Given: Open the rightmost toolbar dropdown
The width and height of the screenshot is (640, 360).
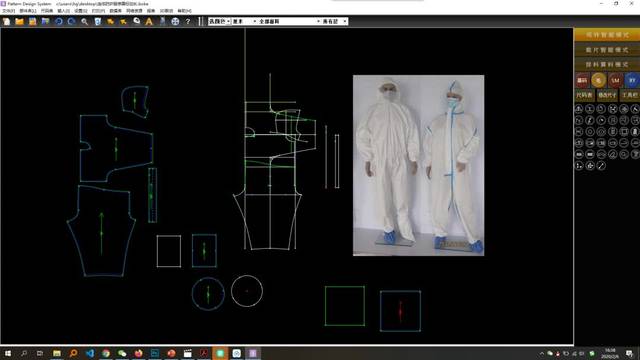Looking at the screenshot, I should pyautogui.click(x=334, y=21).
